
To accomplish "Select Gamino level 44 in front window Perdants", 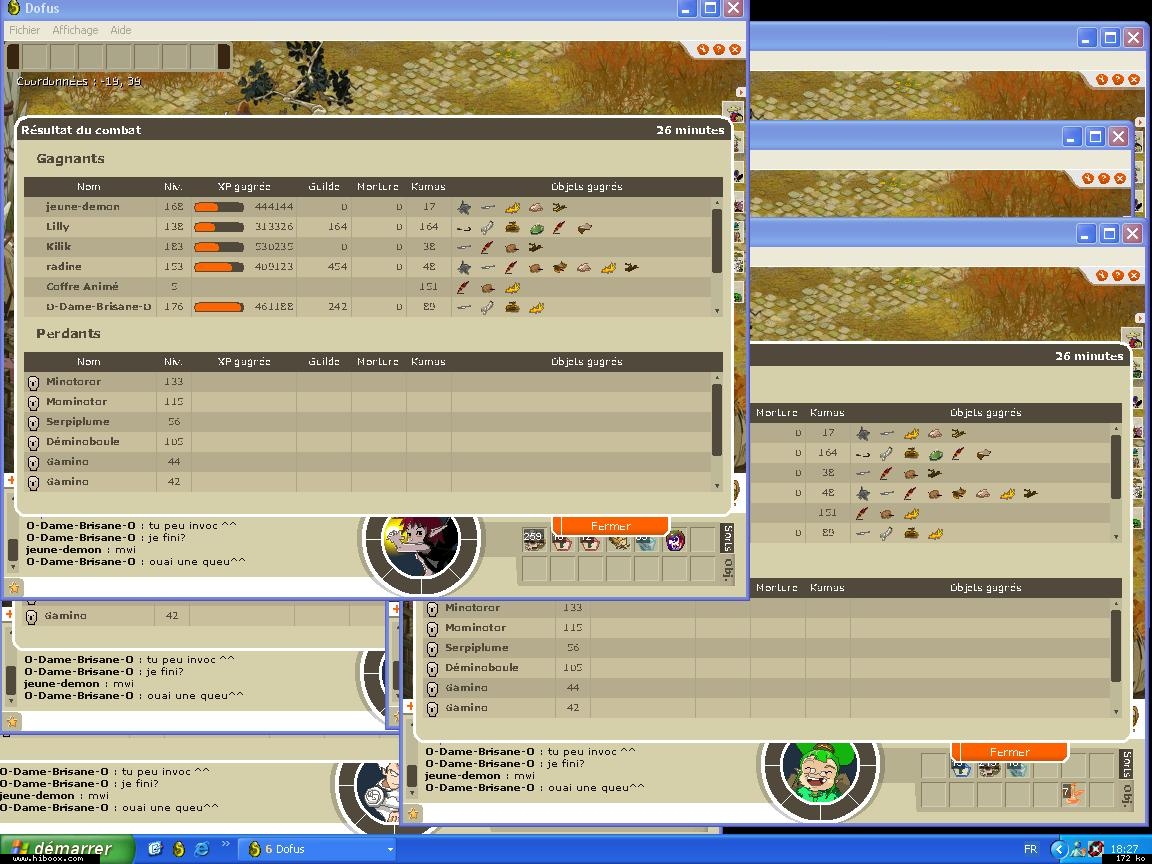I will (367, 461).
